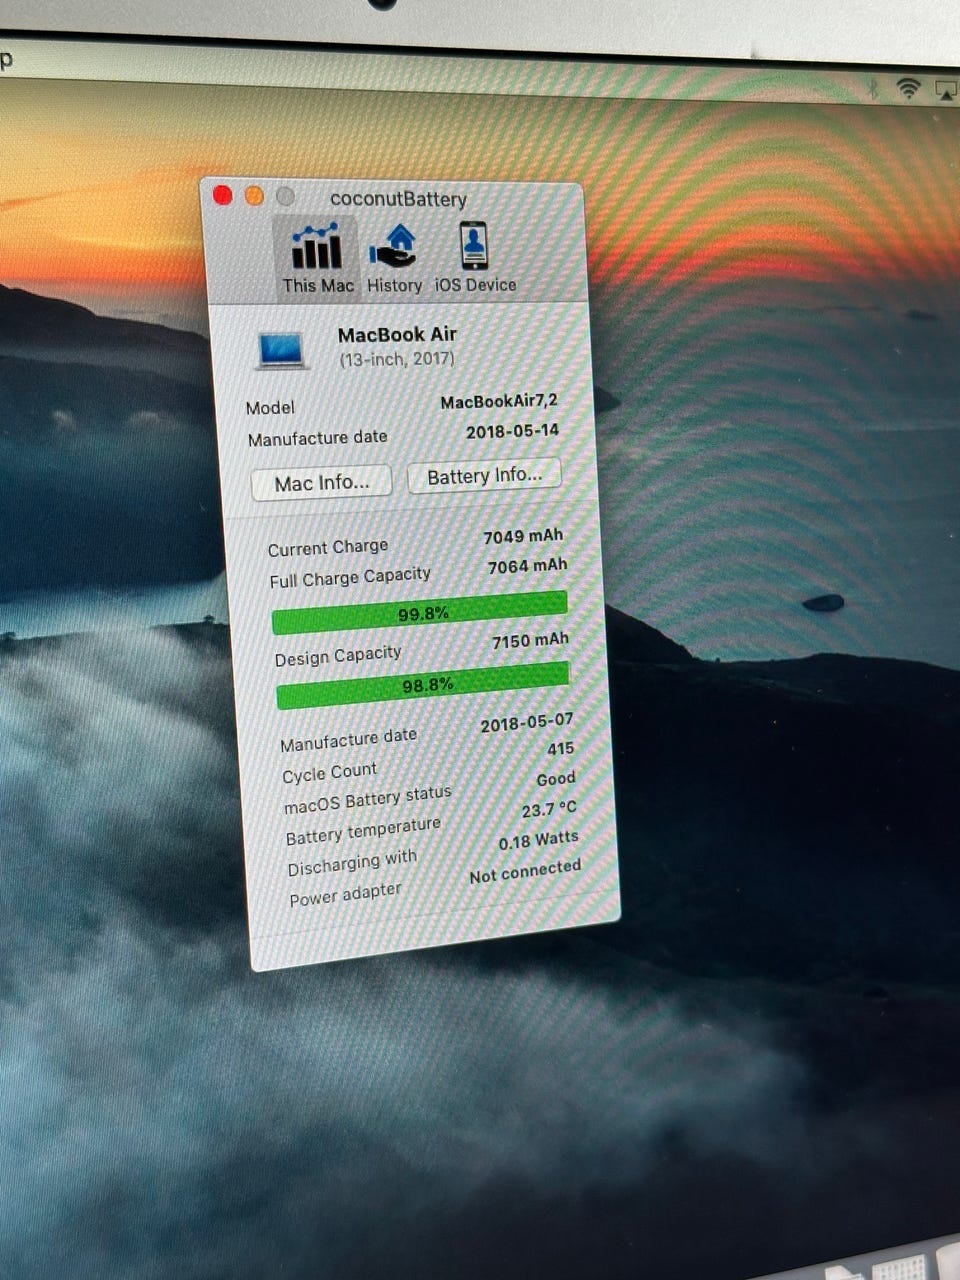Minimize the coconutBattery window with yellow button
The height and width of the screenshot is (1280, 960).
coord(254,196)
